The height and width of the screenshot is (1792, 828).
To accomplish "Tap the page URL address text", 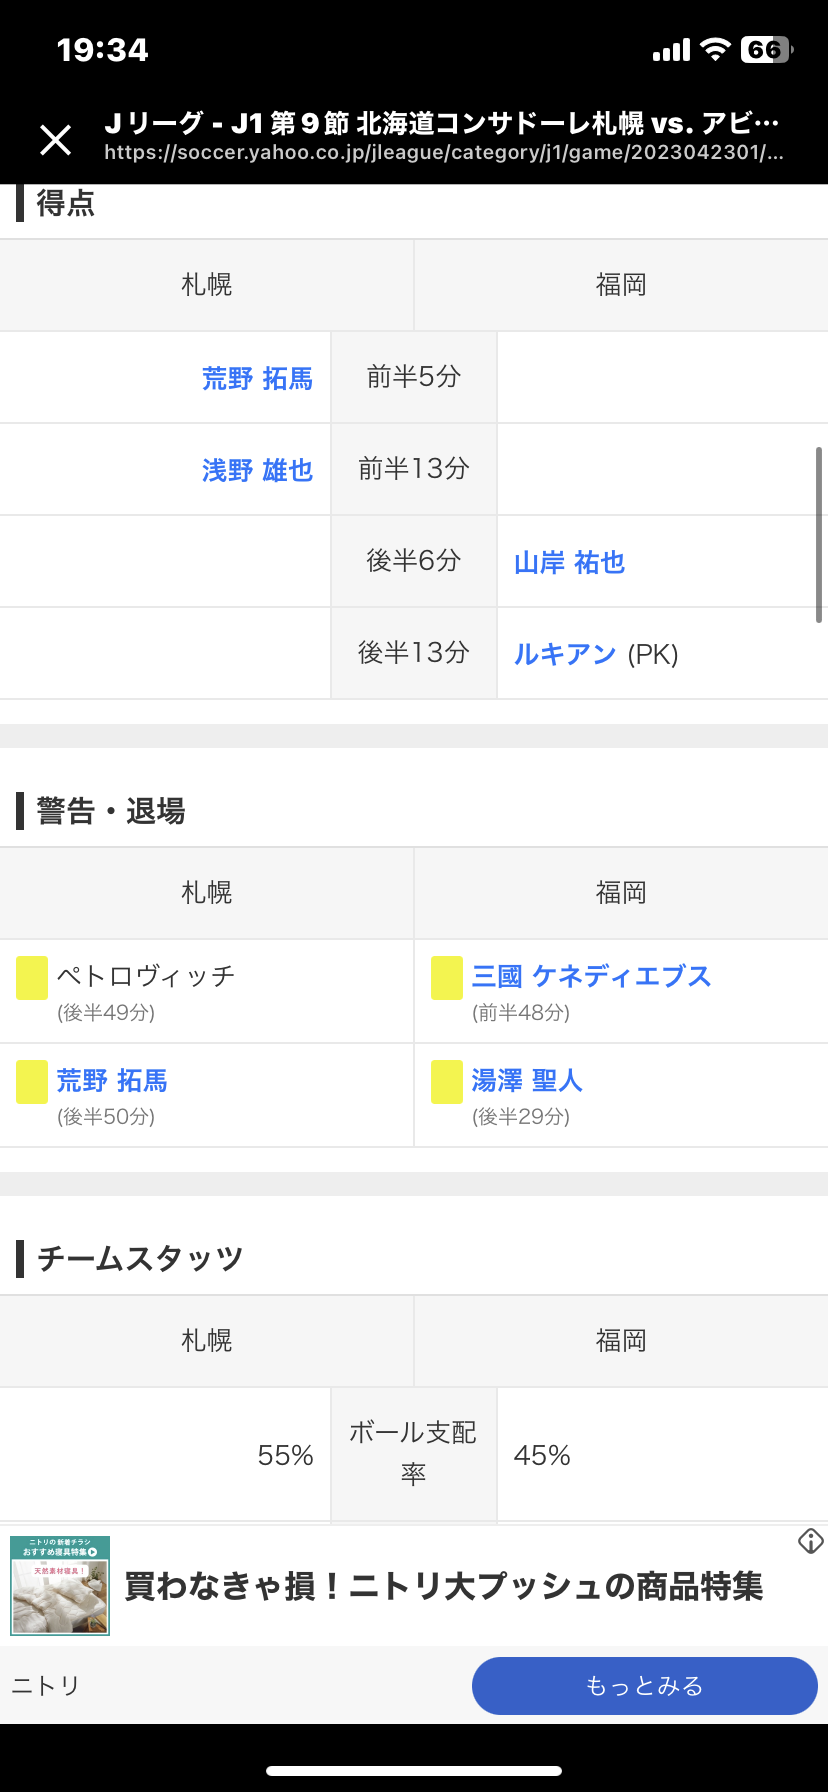I will 443,153.
